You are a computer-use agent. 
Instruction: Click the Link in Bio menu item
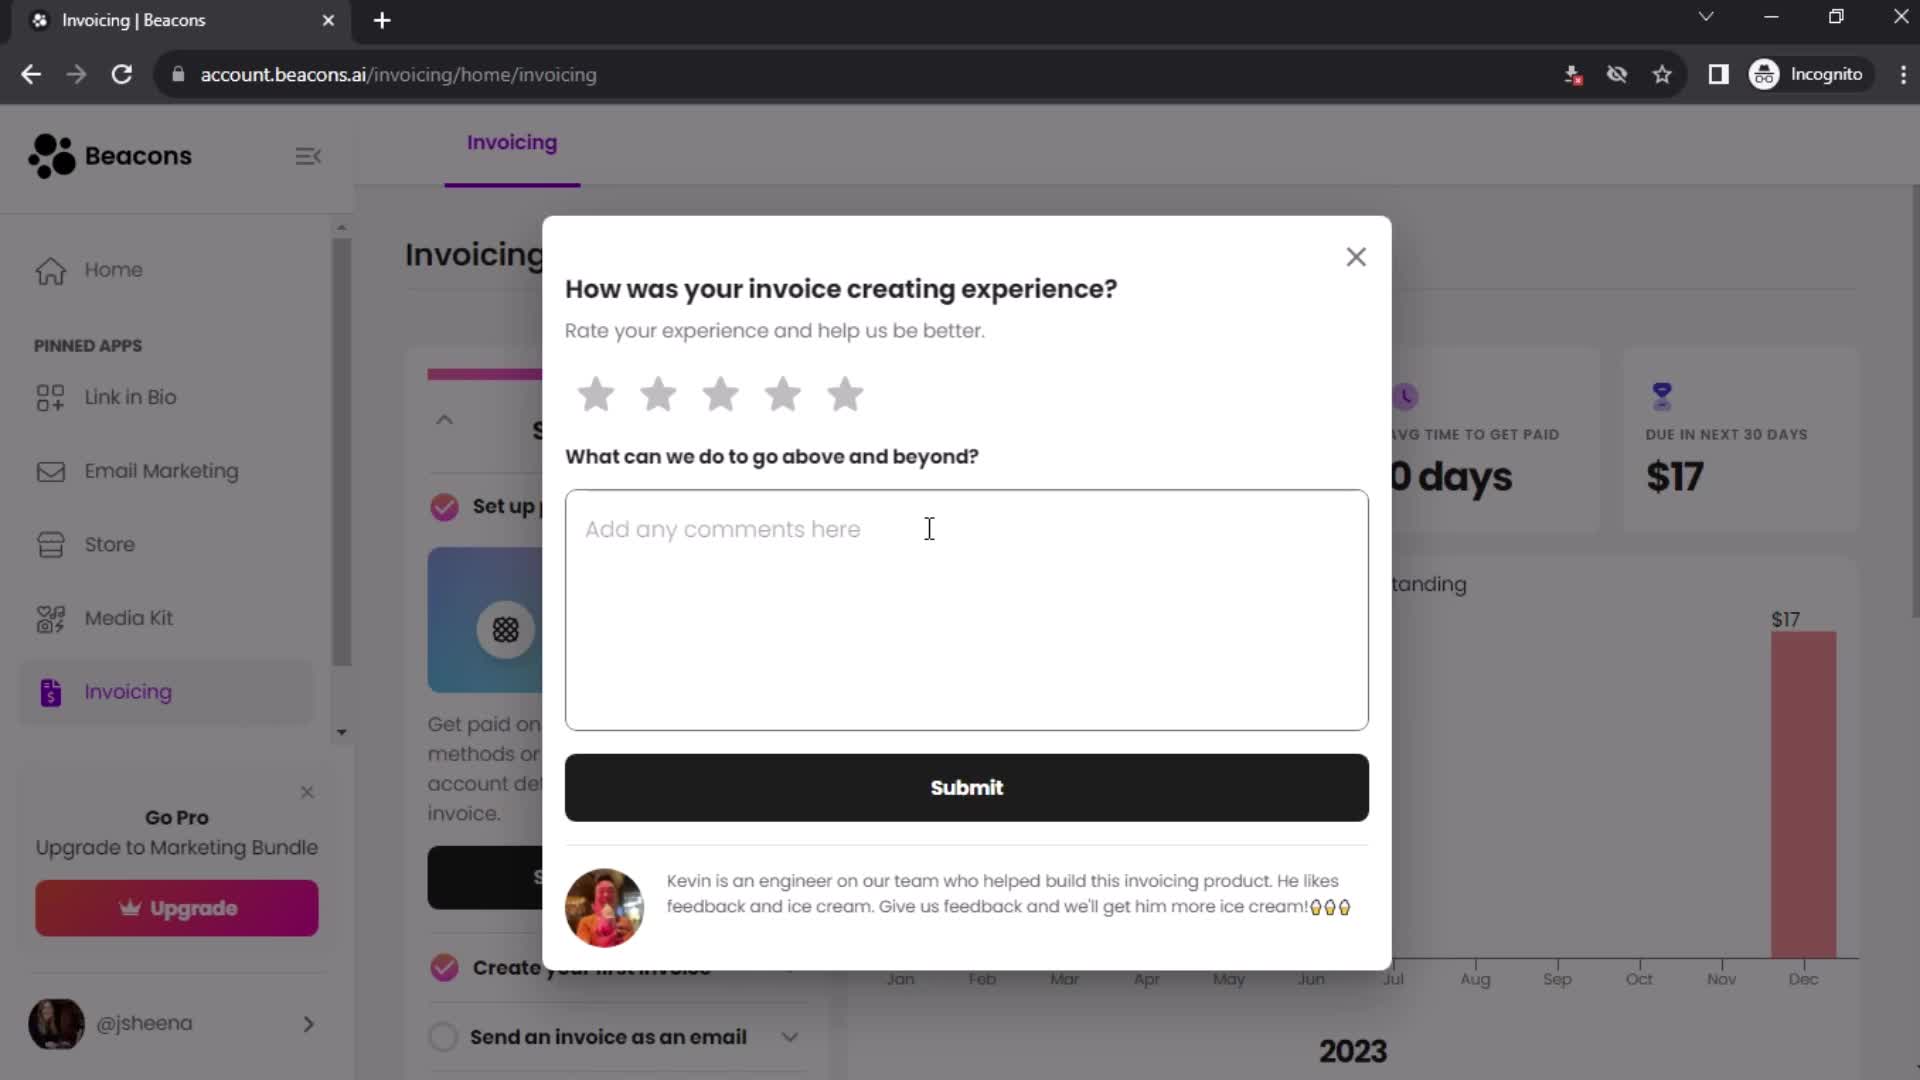[131, 397]
